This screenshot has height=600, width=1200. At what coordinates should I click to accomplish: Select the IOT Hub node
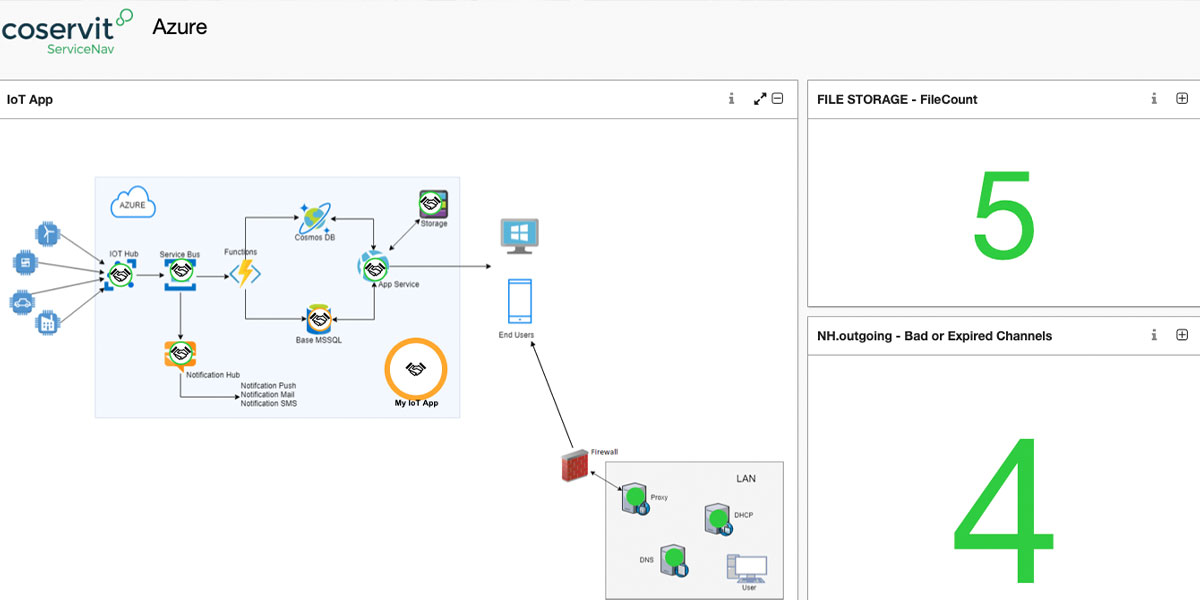tap(120, 274)
